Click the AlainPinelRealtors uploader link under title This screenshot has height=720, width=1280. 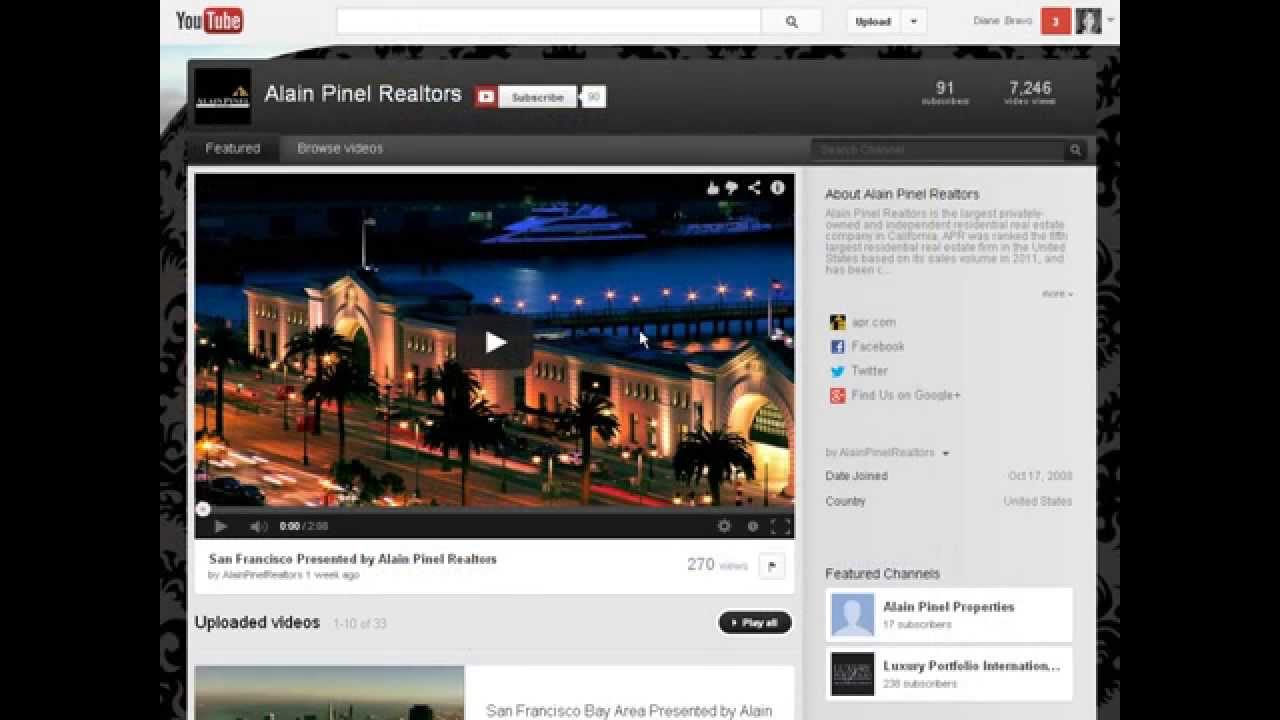pyautogui.click(x=262, y=575)
